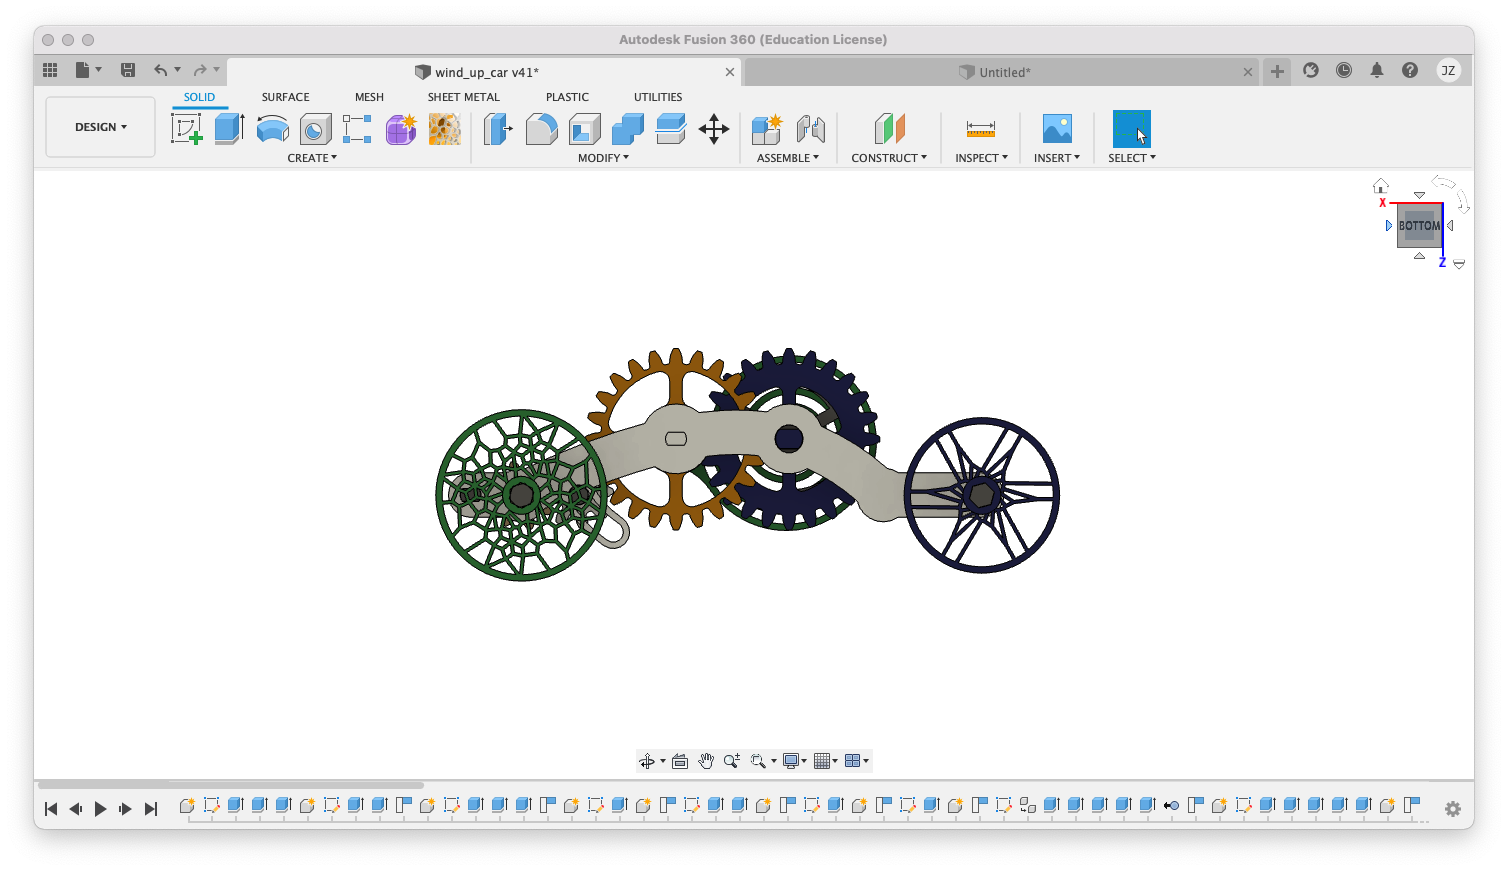Switch to the SURFACE tab
The height and width of the screenshot is (871, 1508).
pos(286,97)
